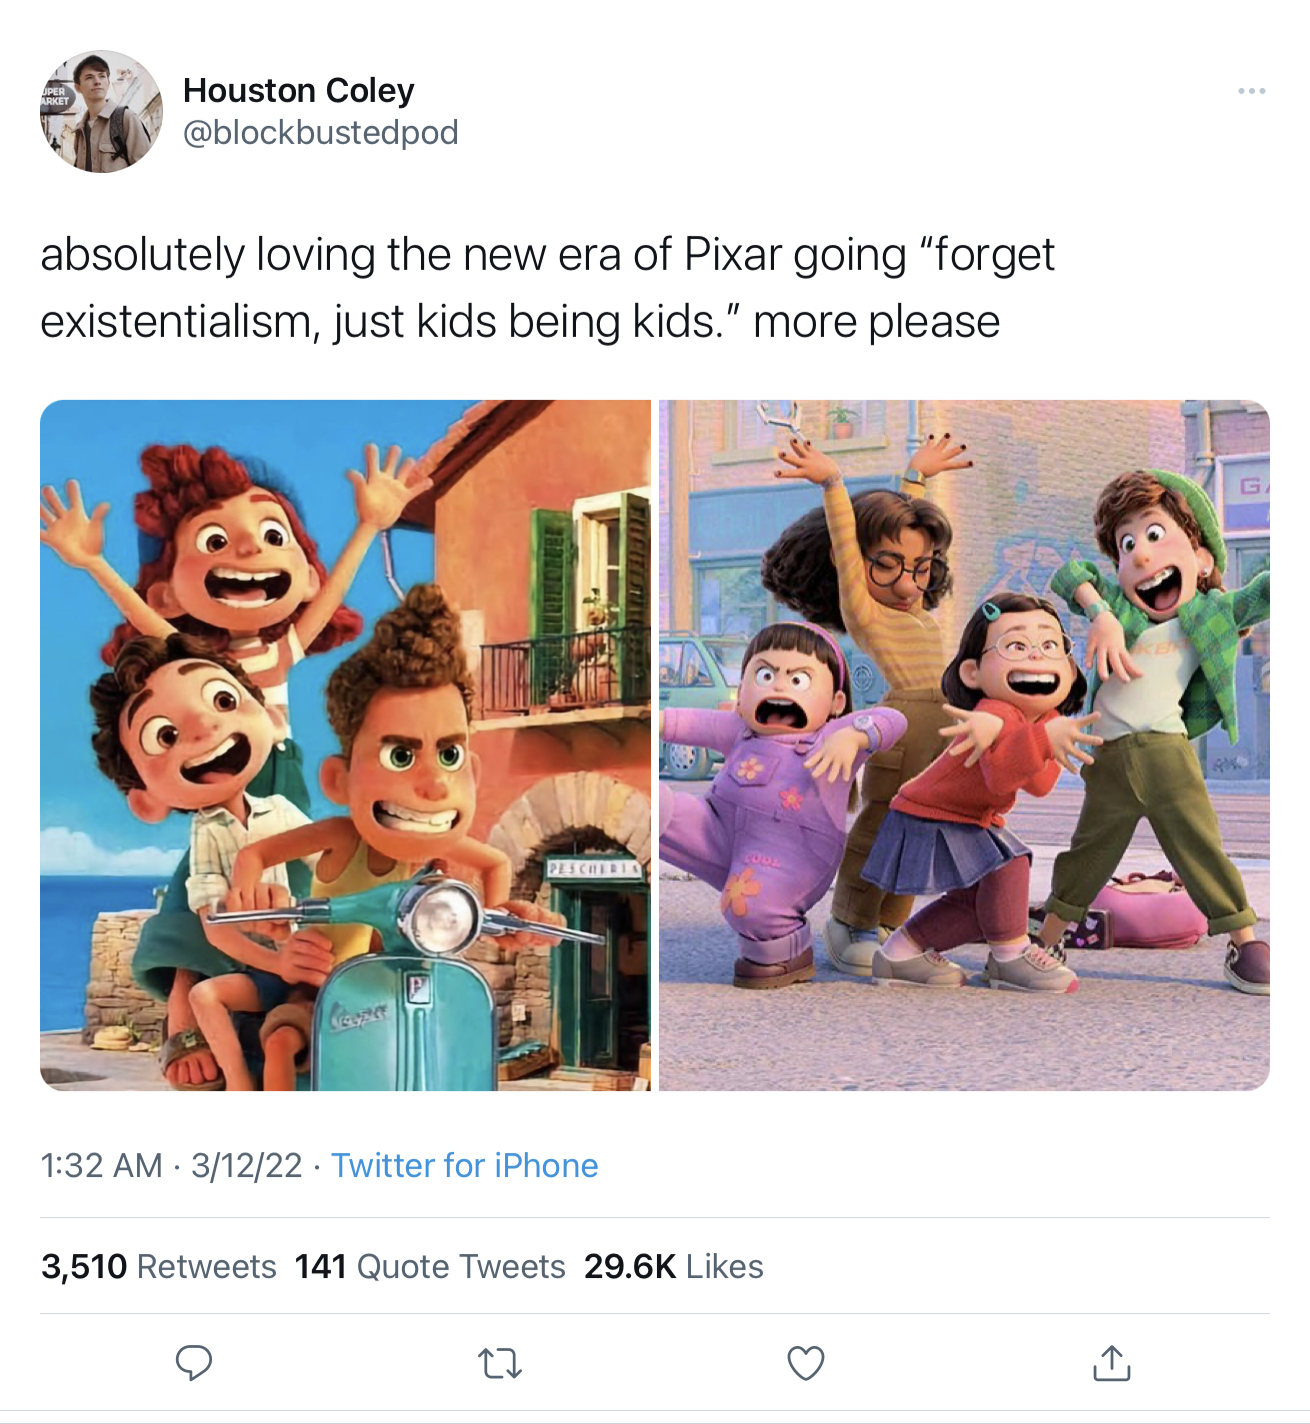Open the share sheet icon
The image size is (1310, 1424).
[x=1112, y=1362]
